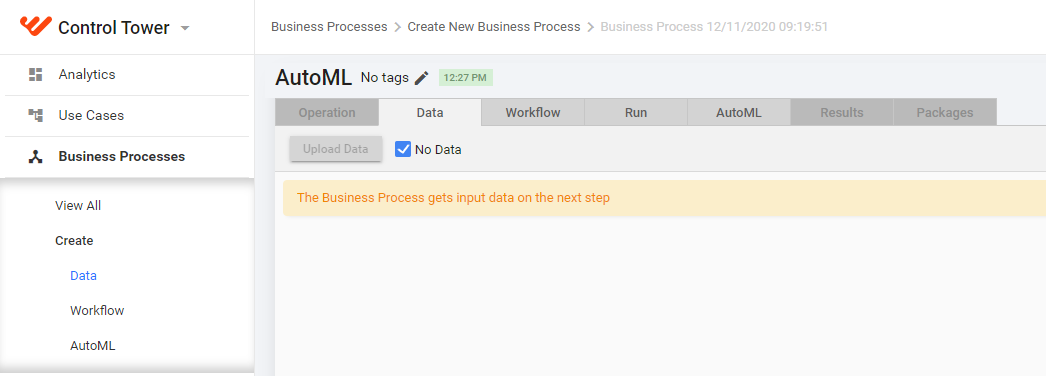Click the 12:27 PM time badge
This screenshot has height=376, width=1046.
(466, 78)
